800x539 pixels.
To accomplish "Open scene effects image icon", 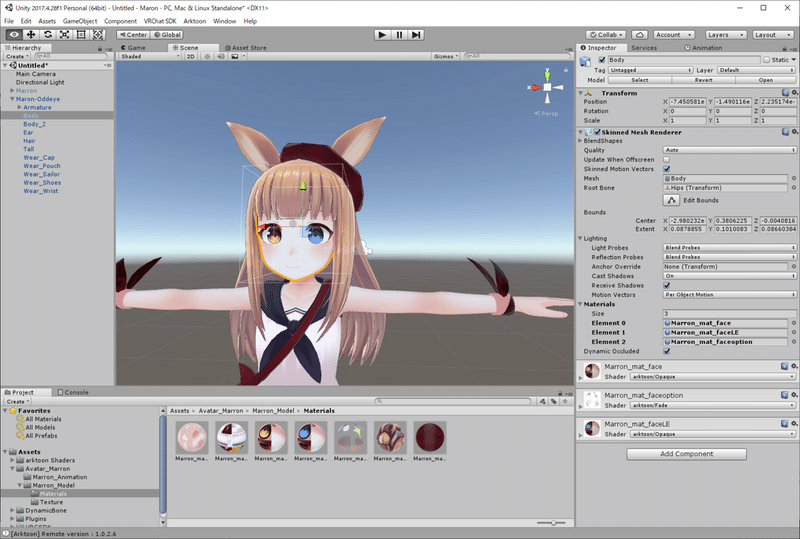I will (235, 56).
